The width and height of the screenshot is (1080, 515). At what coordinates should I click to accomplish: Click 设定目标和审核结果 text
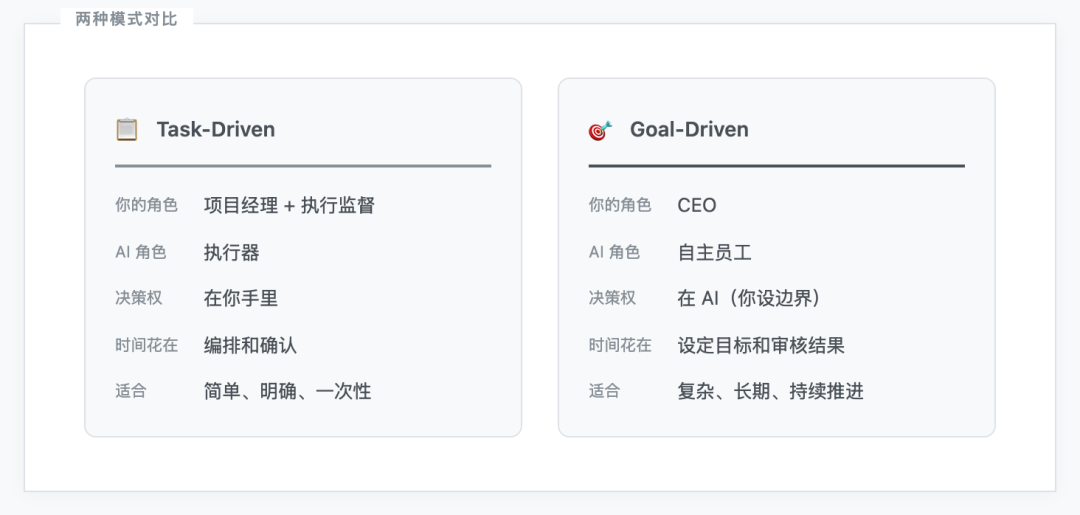tap(761, 345)
